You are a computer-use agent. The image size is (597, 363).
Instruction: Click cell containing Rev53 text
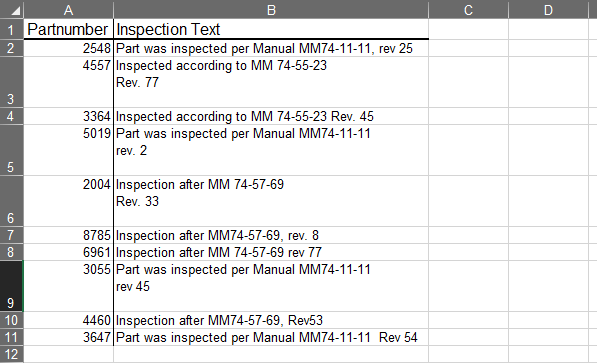coord(271,320)
